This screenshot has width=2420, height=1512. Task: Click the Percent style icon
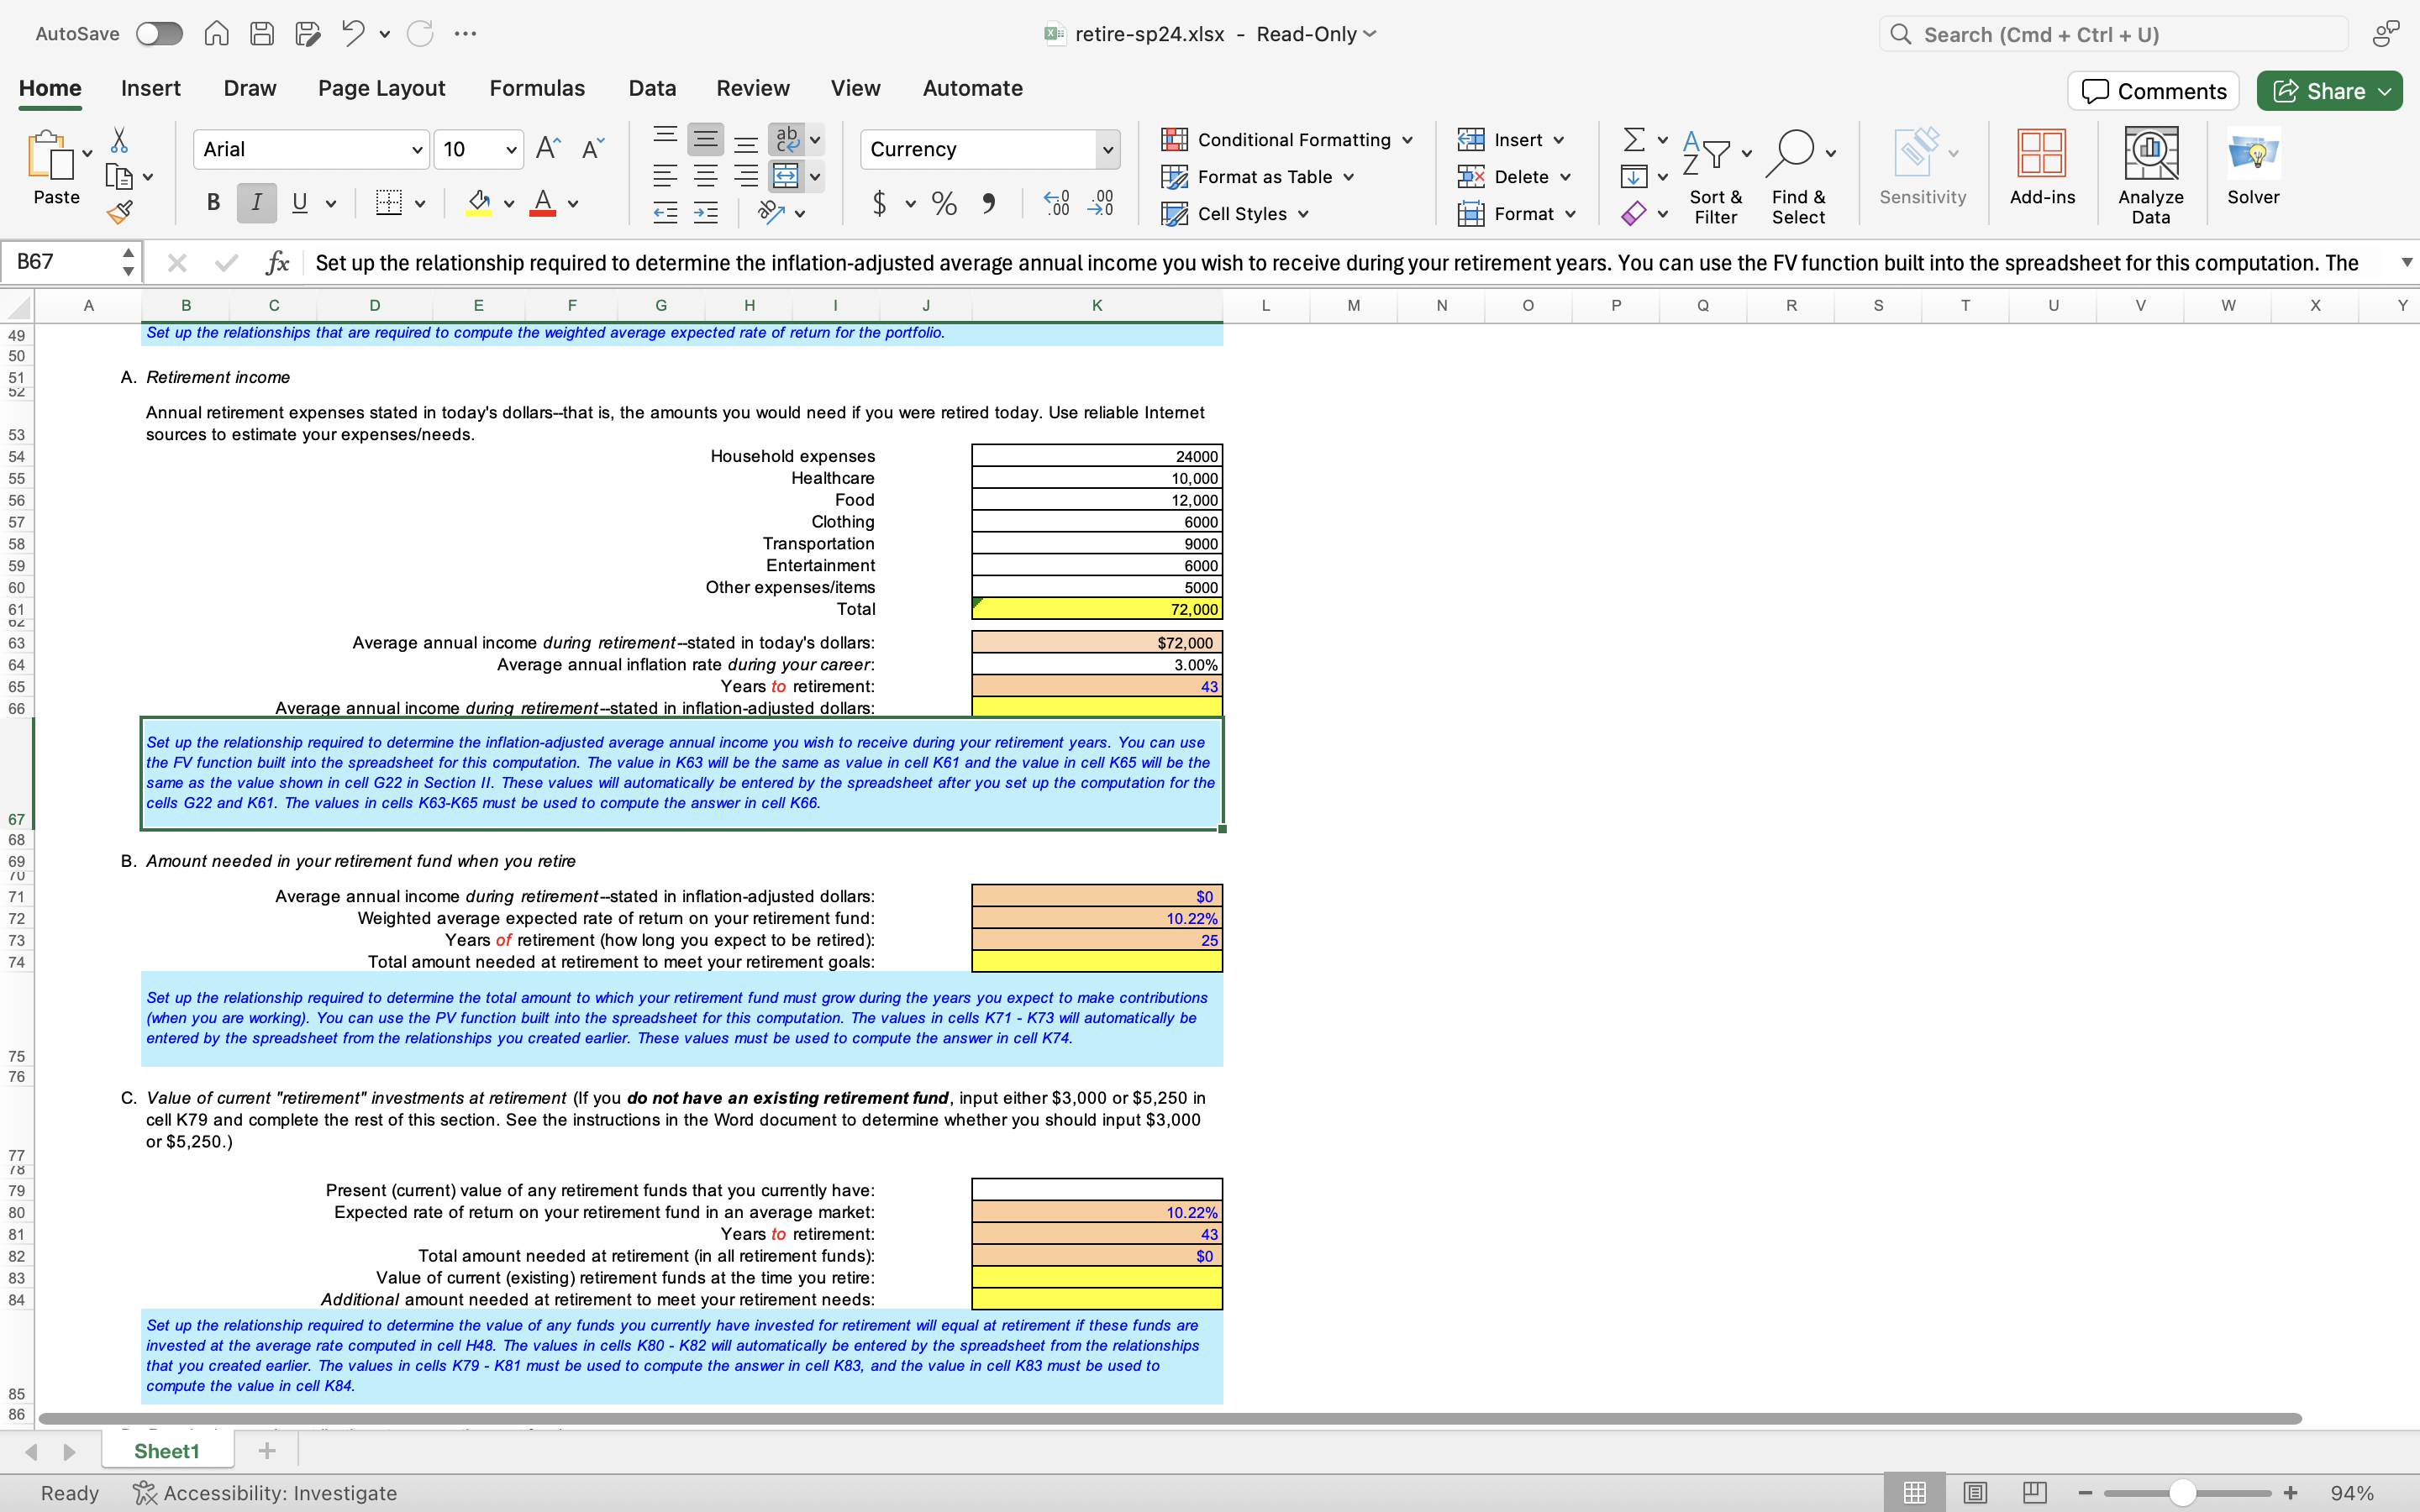pos(943,203)
